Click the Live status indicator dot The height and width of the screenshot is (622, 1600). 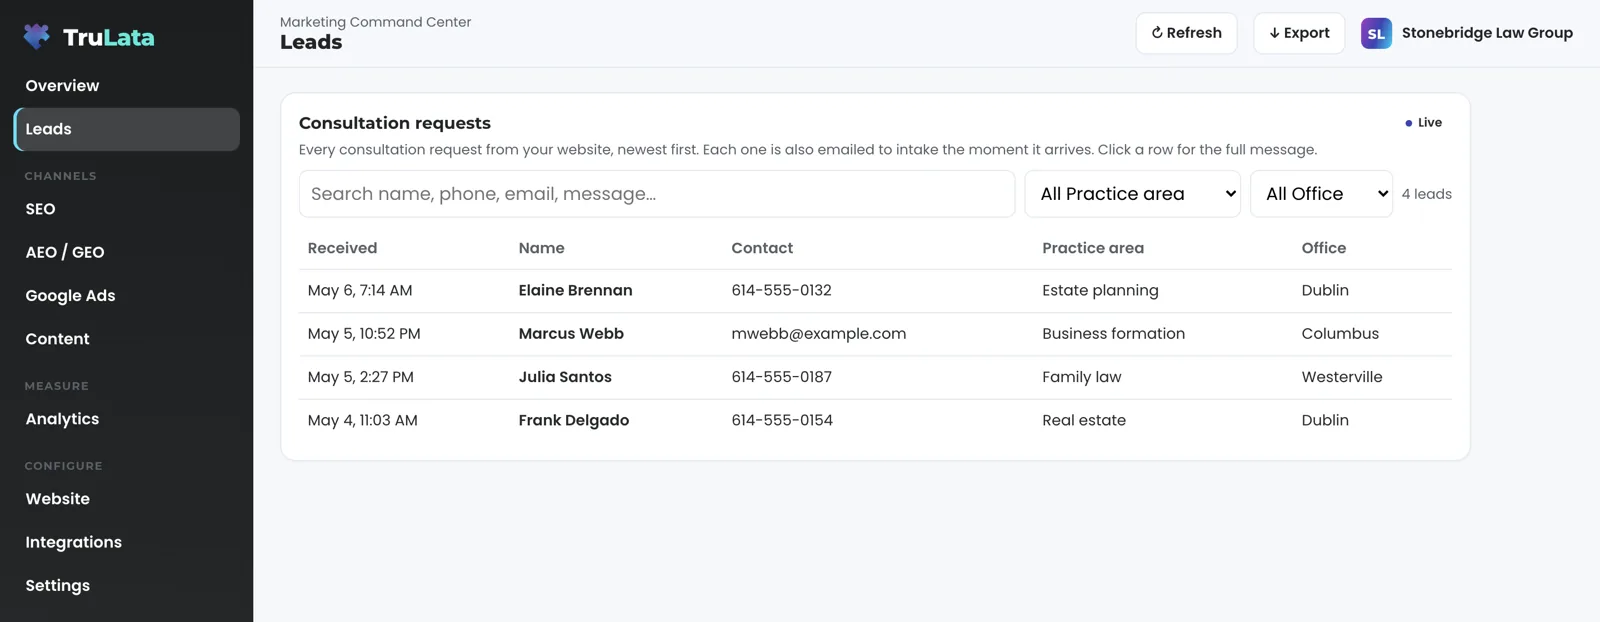click(x=1409, y=123)
